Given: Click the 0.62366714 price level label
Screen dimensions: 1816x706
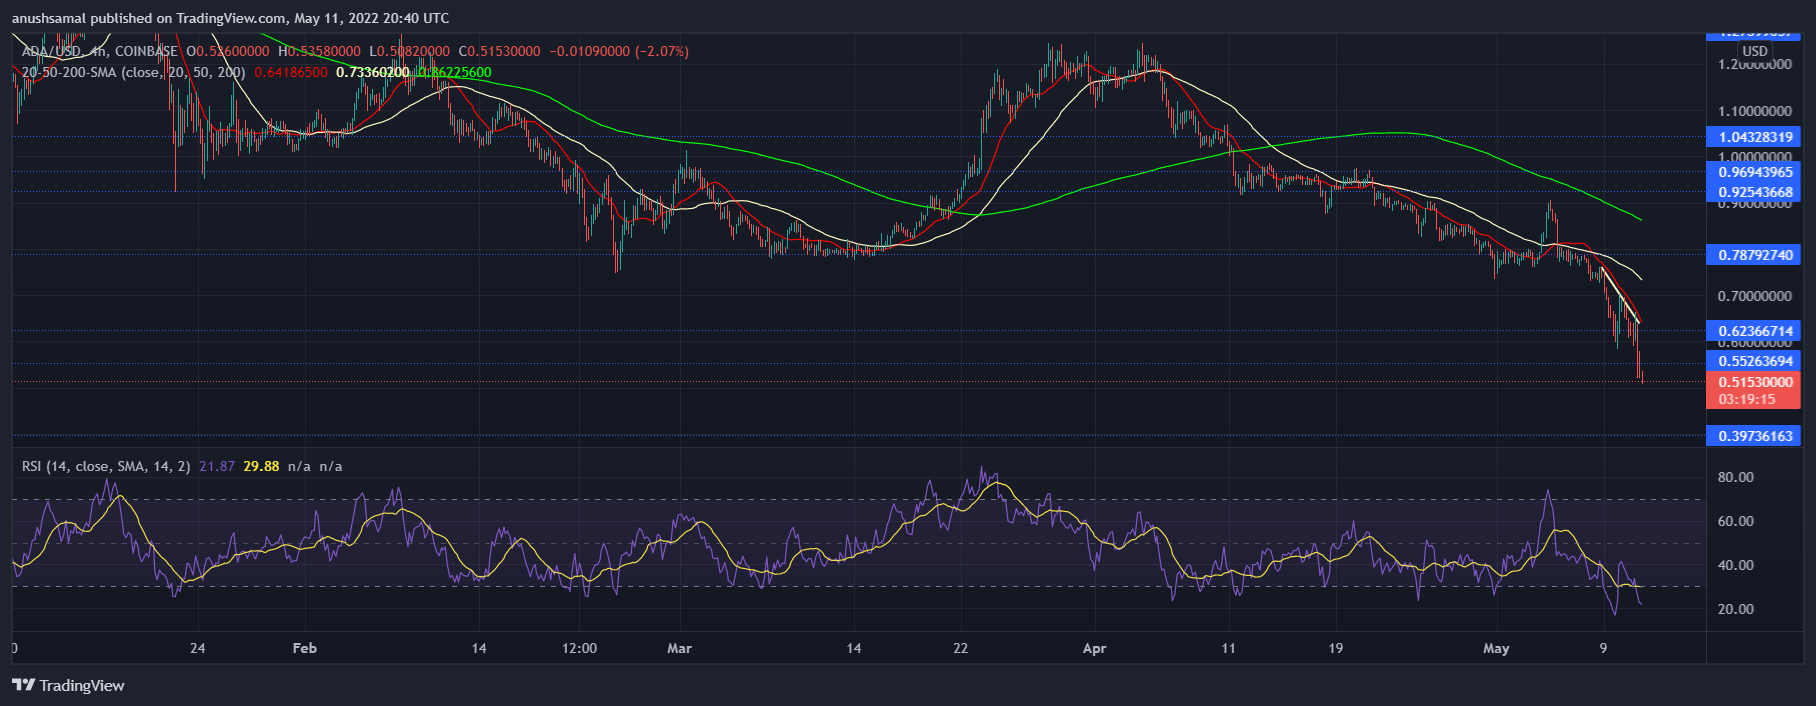Looking at the screenshot, I should pos(1755,331).
